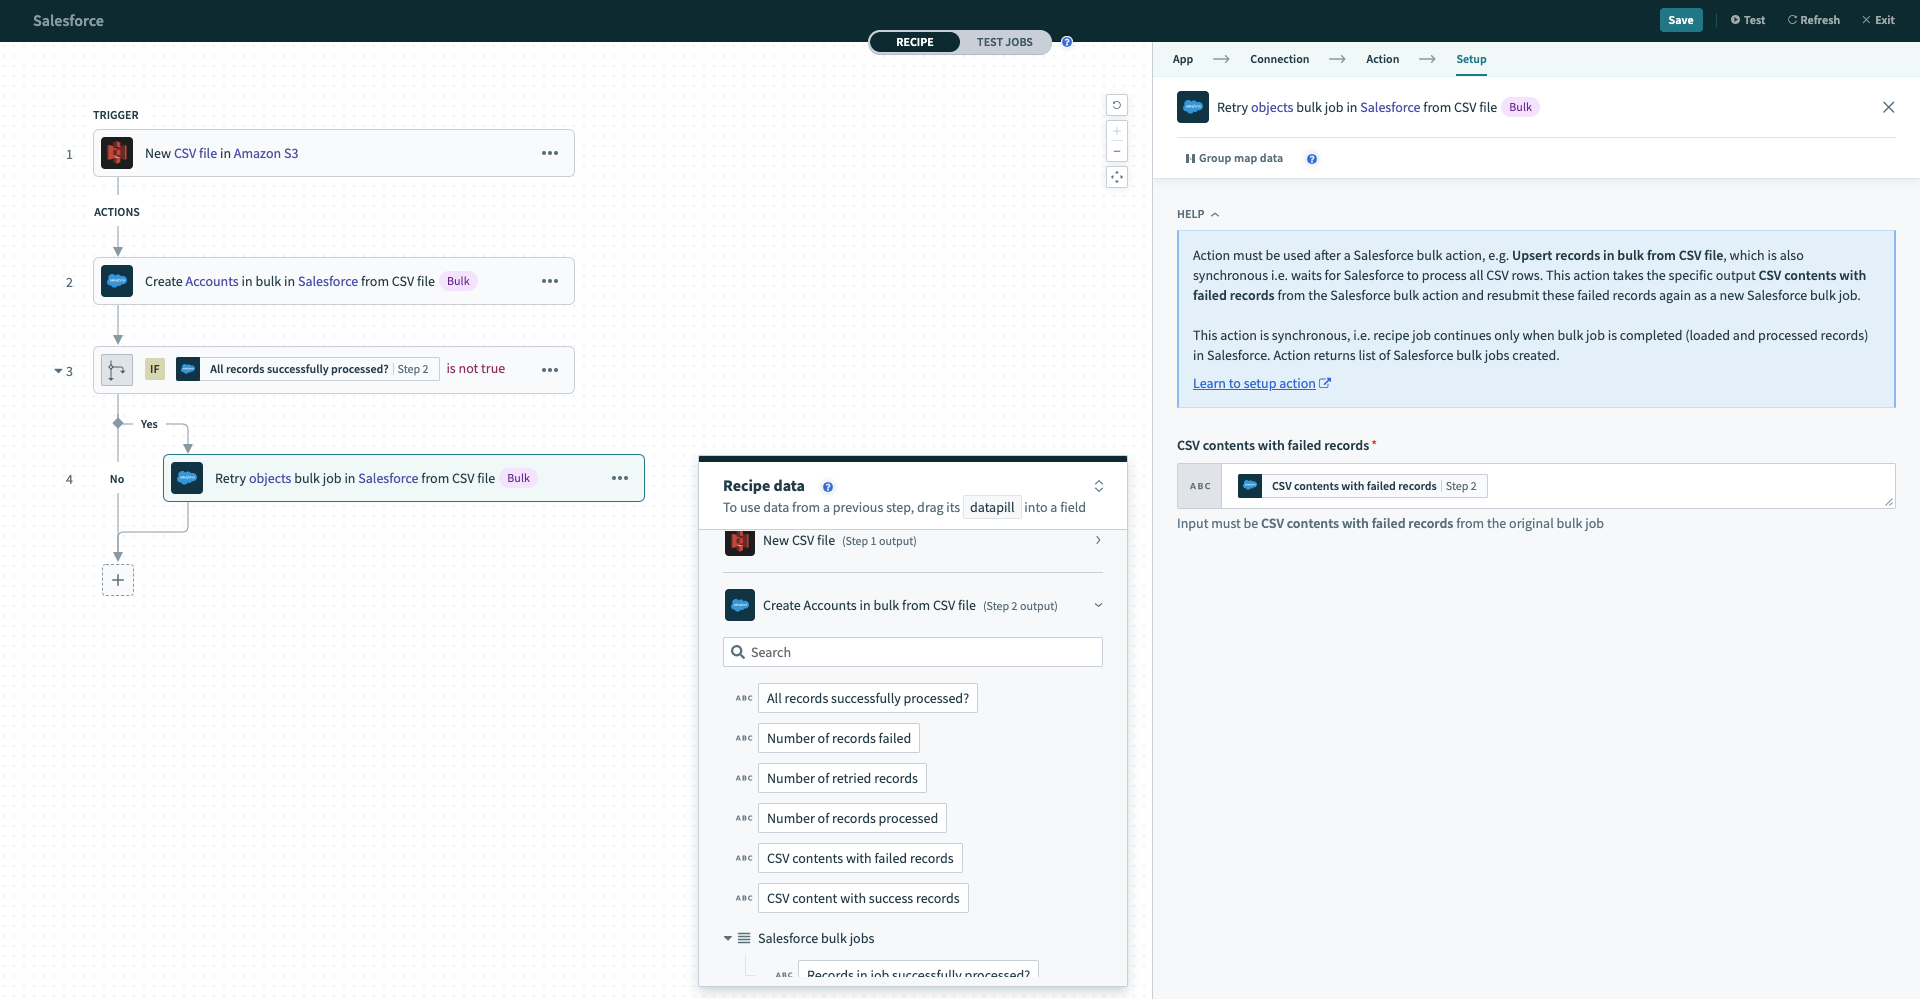The height and width of the screenshot is (999, 1920).
Task: Zoom out on the recipe canvas
Action: [x=1117, y=151]
